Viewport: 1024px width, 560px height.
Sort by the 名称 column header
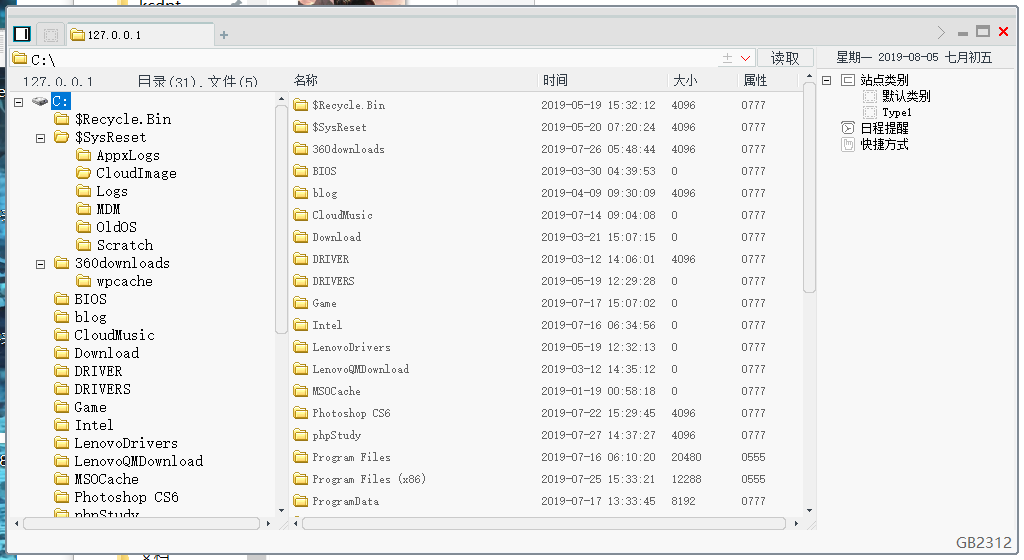(x=306, y=80)
